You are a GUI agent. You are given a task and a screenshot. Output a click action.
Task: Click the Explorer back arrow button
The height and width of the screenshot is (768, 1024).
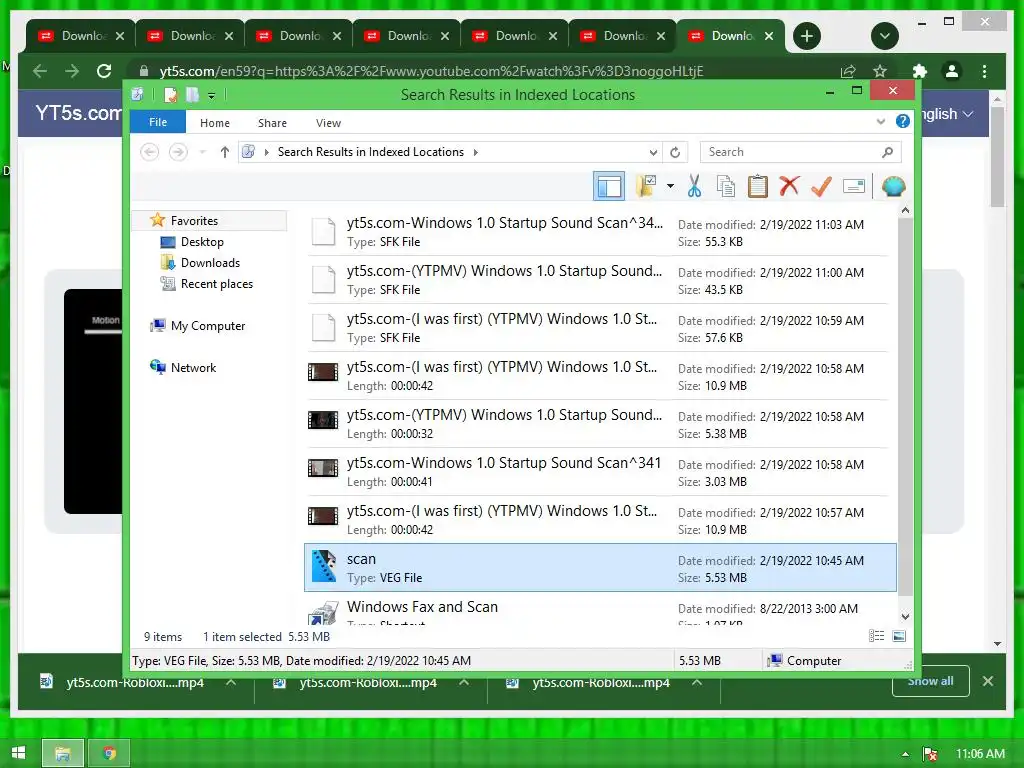click(x=150, y=152)
